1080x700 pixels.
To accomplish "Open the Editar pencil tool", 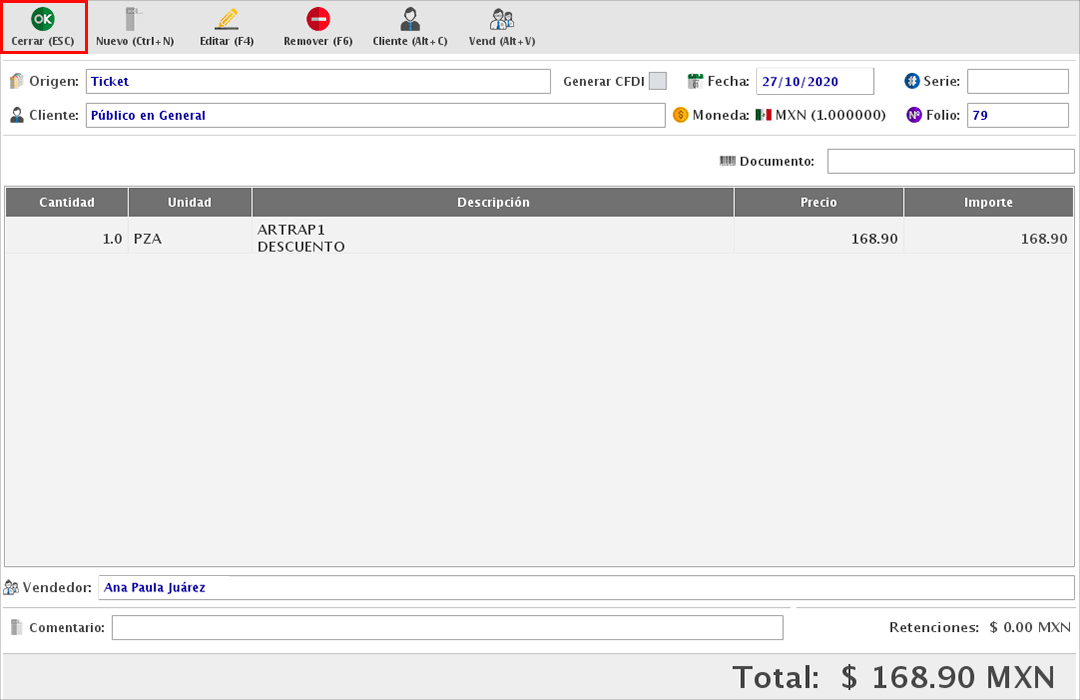I will tap(227, 19).
